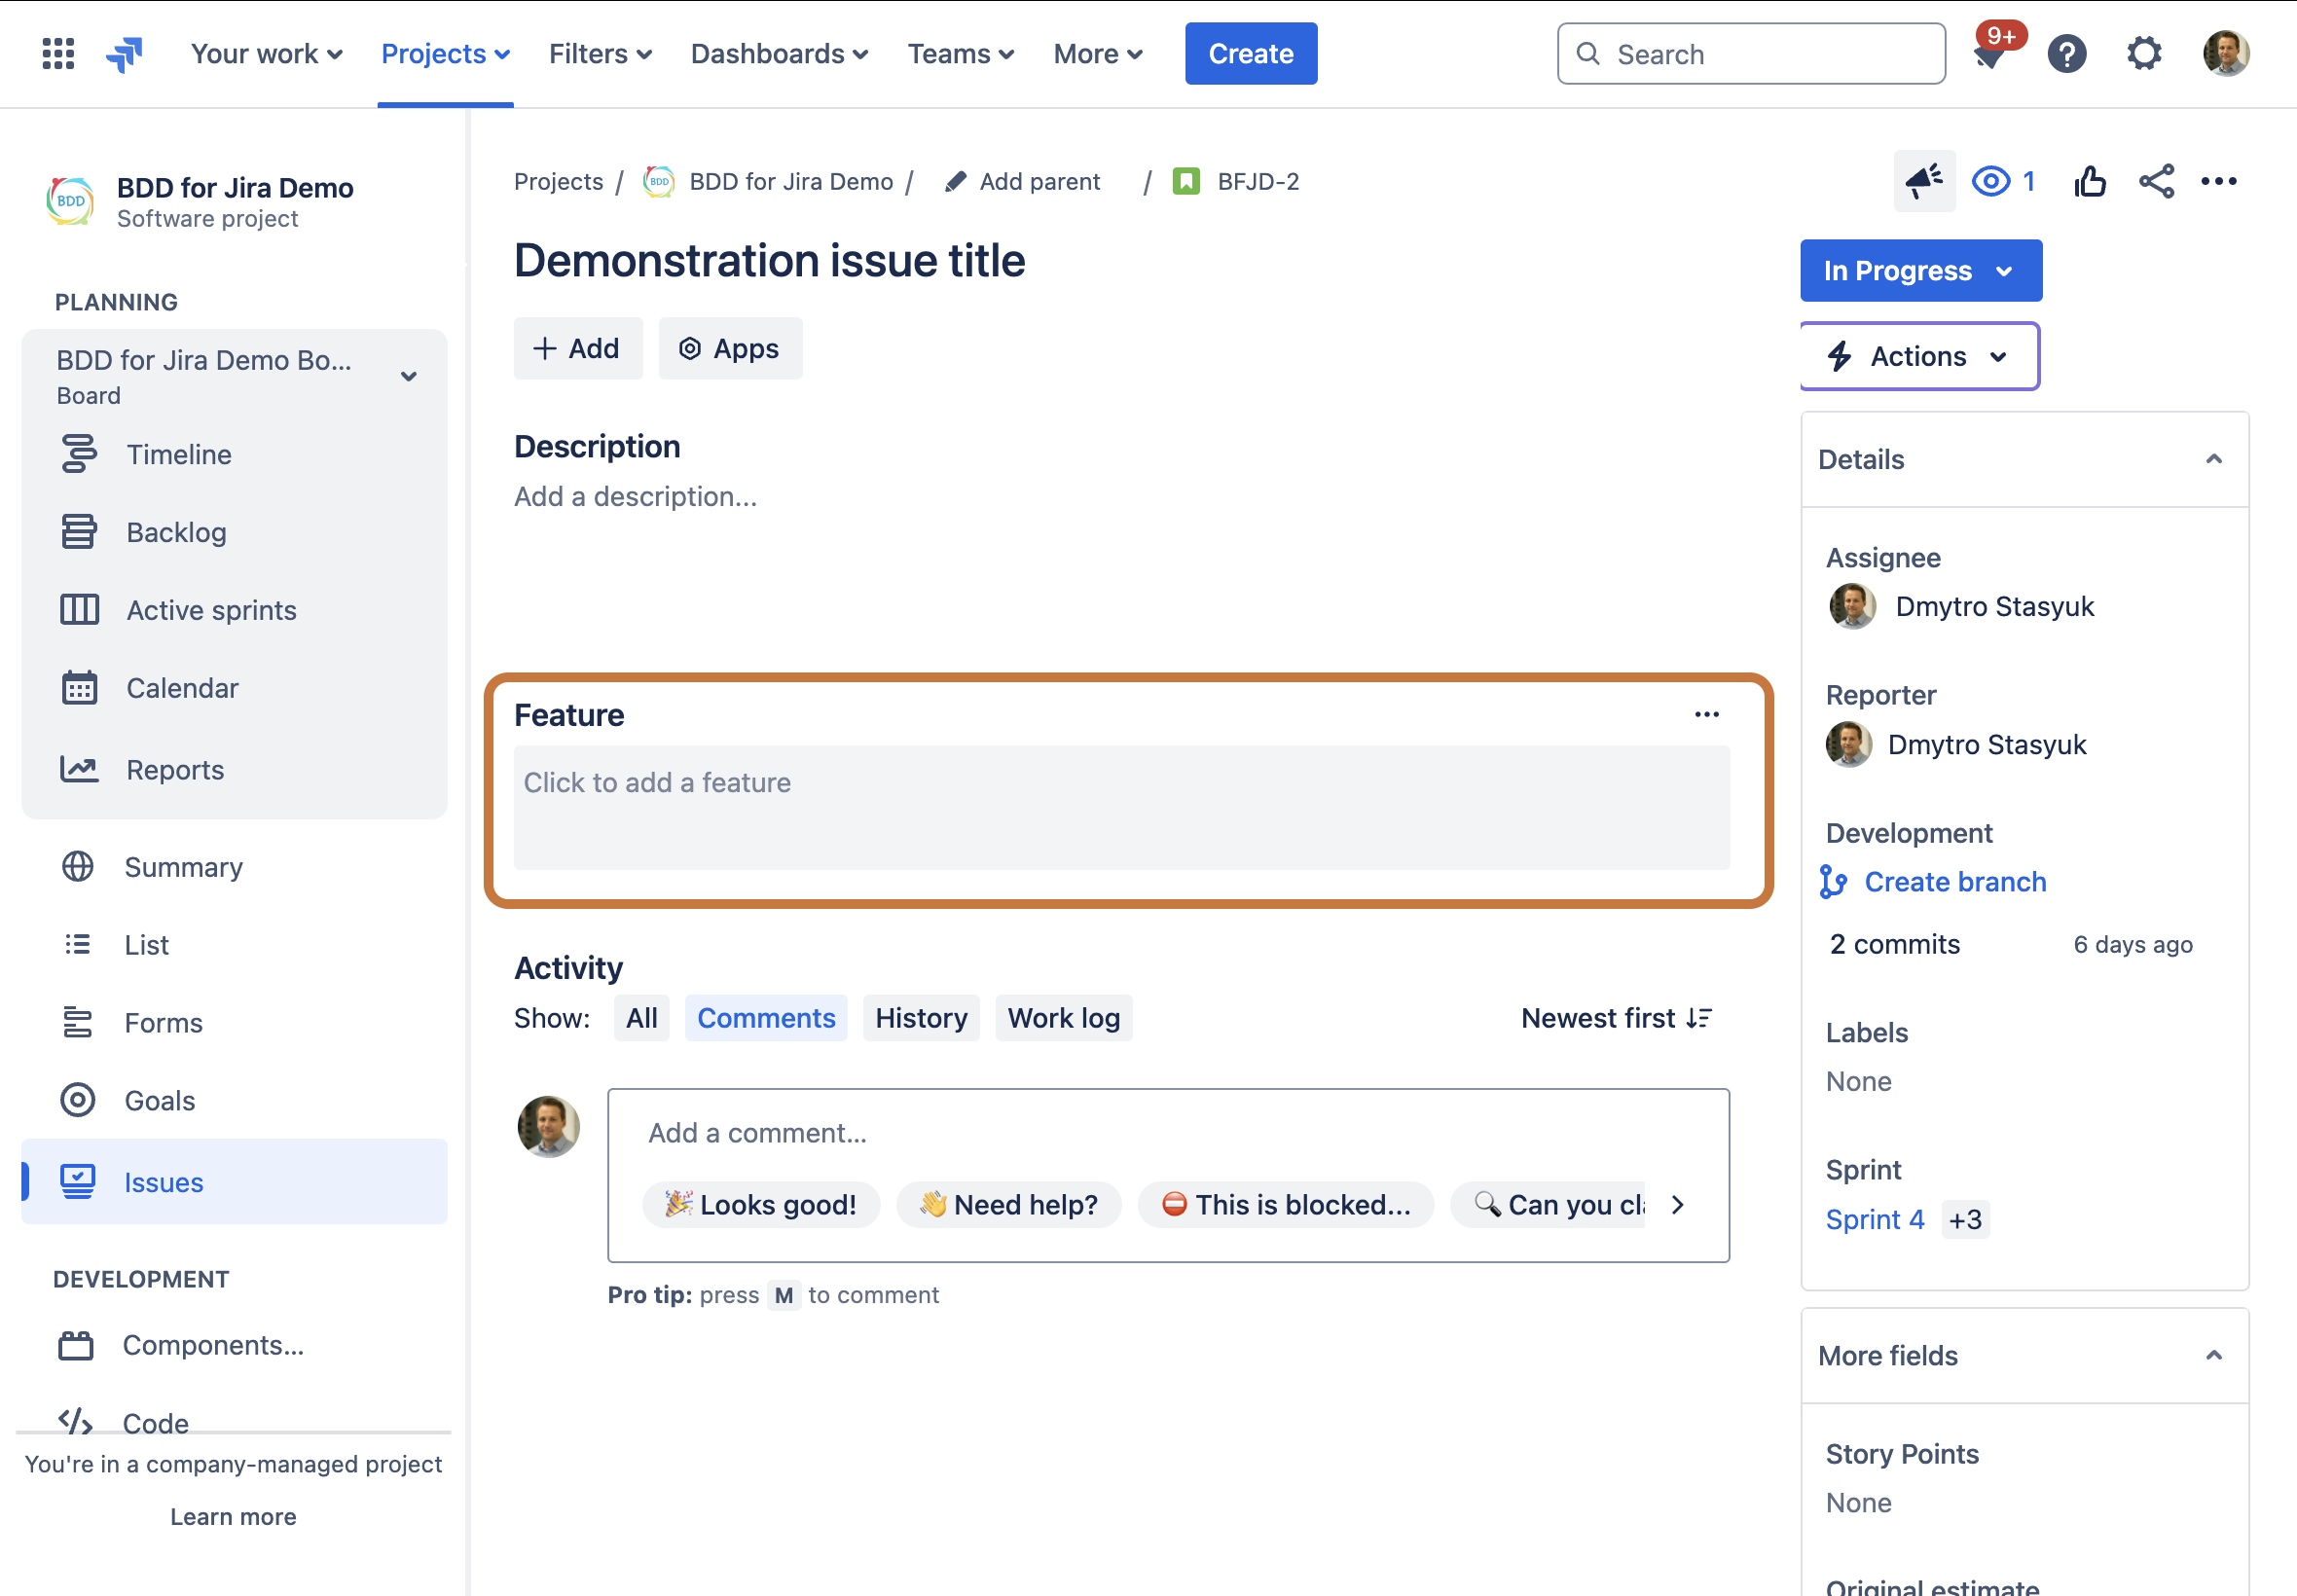2297x1596 pixels.
Task: Open Issues in the sidebar
Action: point(234,1181)
